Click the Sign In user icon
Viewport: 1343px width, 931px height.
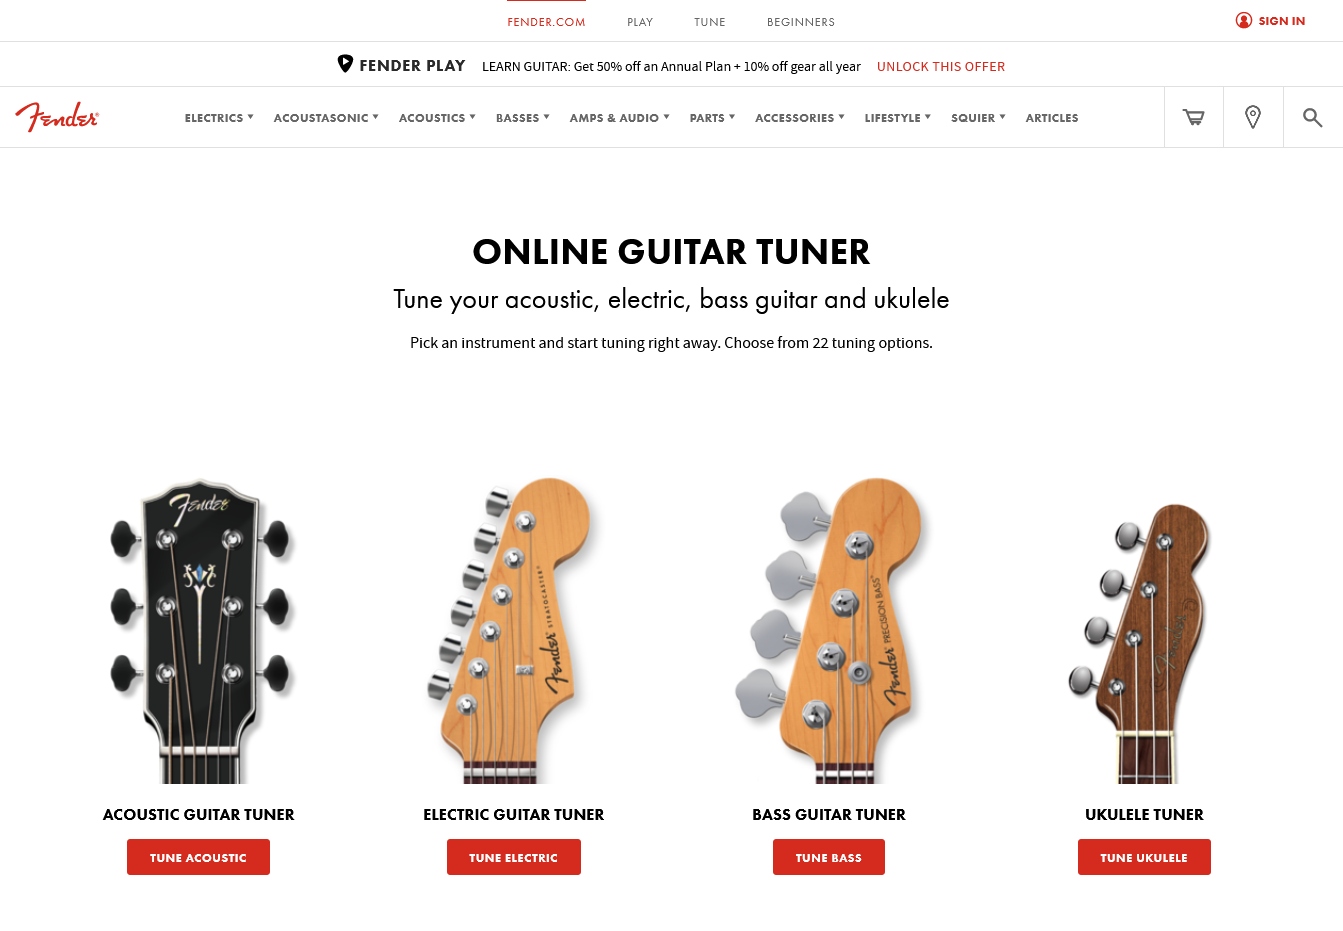[1244, 20]
